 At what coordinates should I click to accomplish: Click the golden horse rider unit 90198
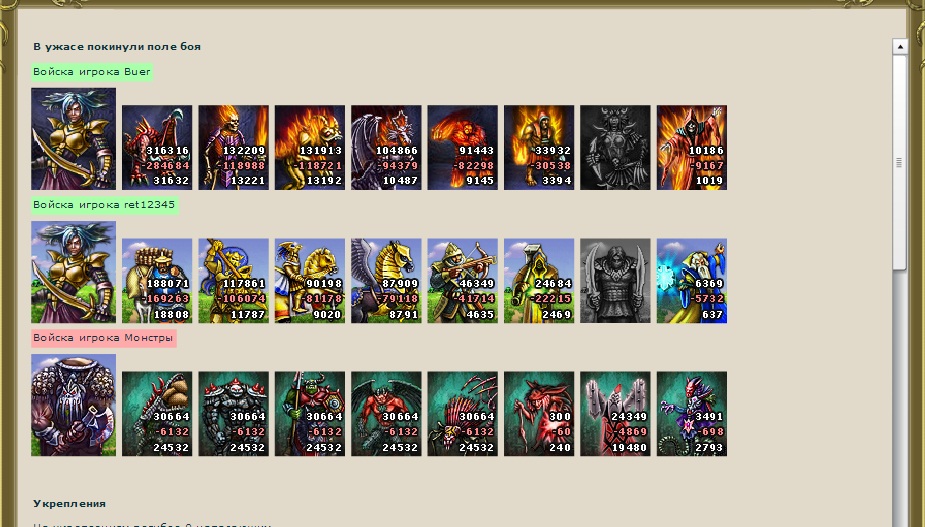click(310, 281)
